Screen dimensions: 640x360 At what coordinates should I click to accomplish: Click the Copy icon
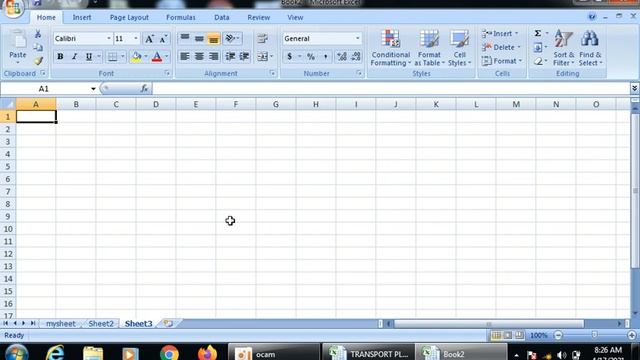(x=38, y=47)
